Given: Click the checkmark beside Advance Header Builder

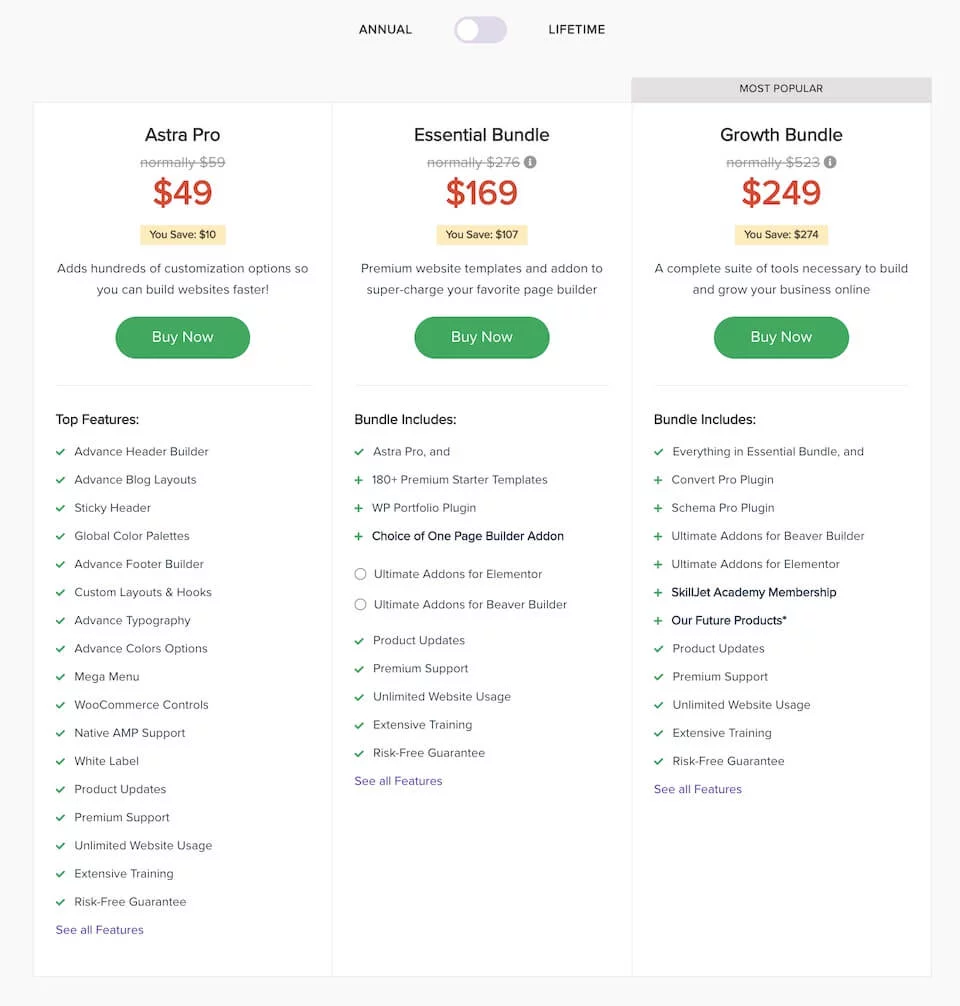Looking at the screenshot, I should pyautogui.click(x=61, y=451).
